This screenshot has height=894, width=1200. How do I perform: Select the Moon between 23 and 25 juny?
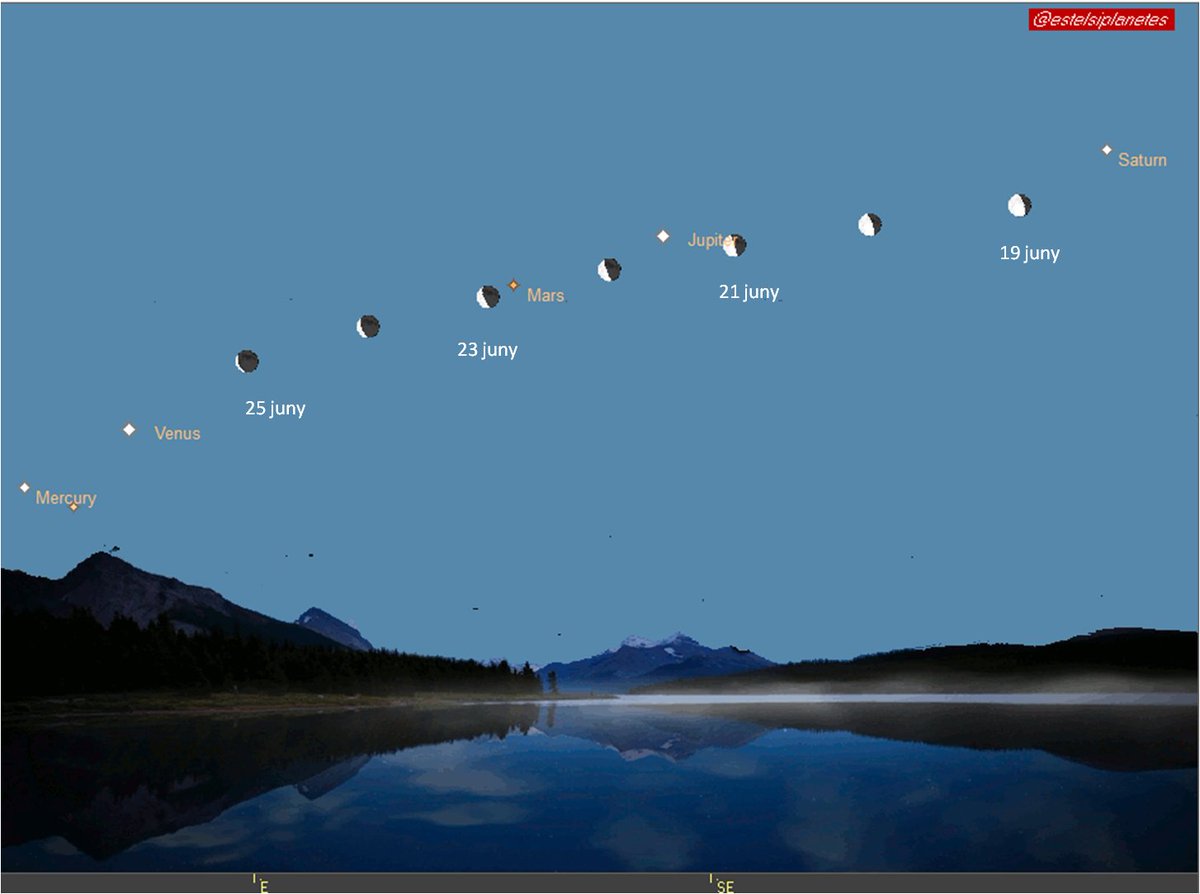pos(368,326)
